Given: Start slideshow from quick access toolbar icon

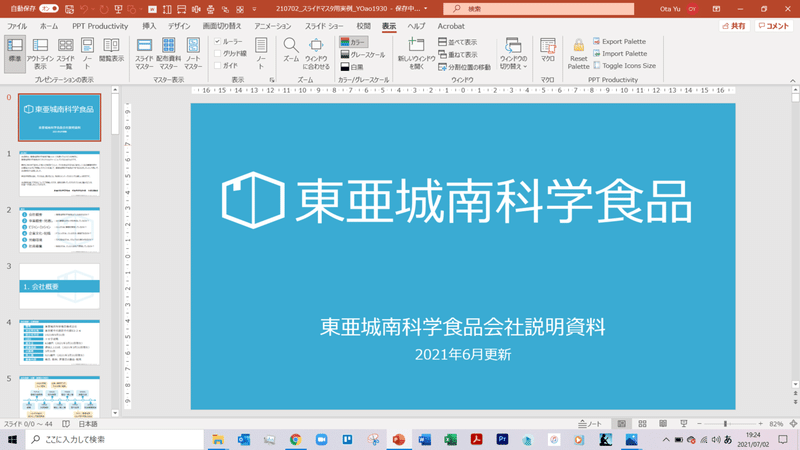Looking at the screenshot, I should tap(118, 9).
